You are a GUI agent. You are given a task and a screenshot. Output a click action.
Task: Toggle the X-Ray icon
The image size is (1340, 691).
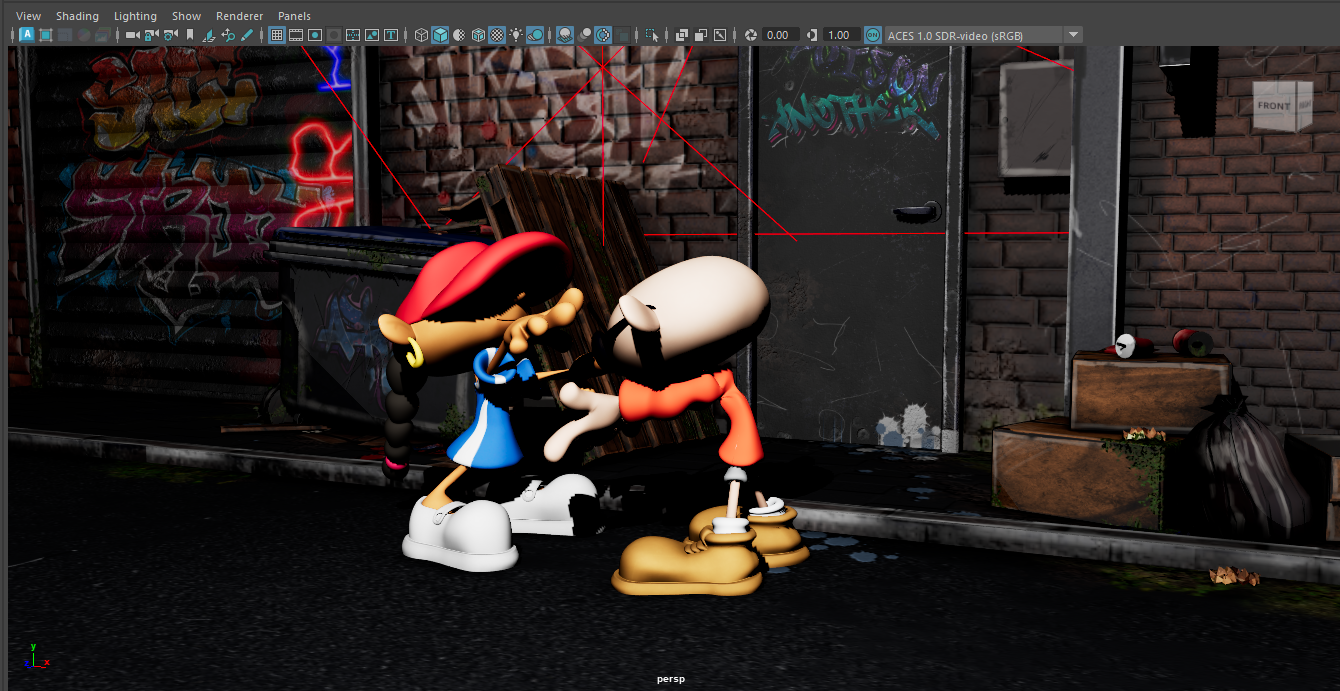[x=682, y=35]
